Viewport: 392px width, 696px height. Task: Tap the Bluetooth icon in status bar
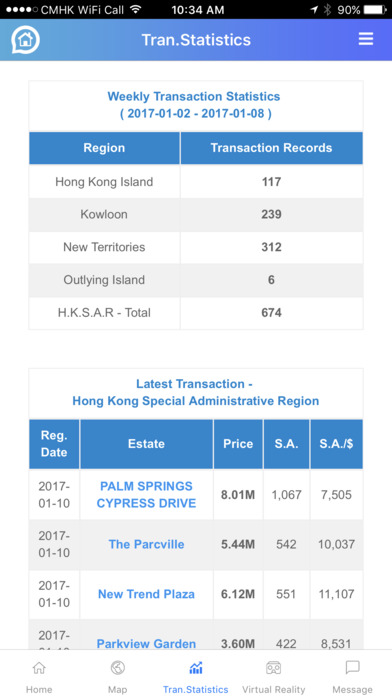click(328, 9)
